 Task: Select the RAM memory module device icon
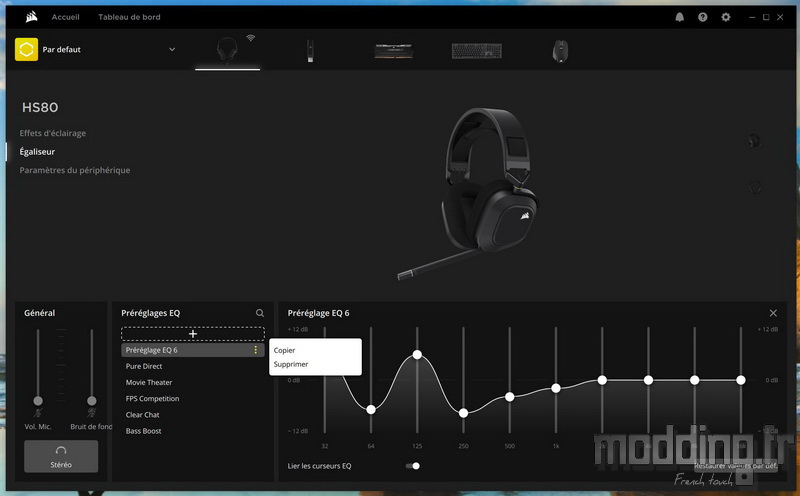[x=393, y=51]
